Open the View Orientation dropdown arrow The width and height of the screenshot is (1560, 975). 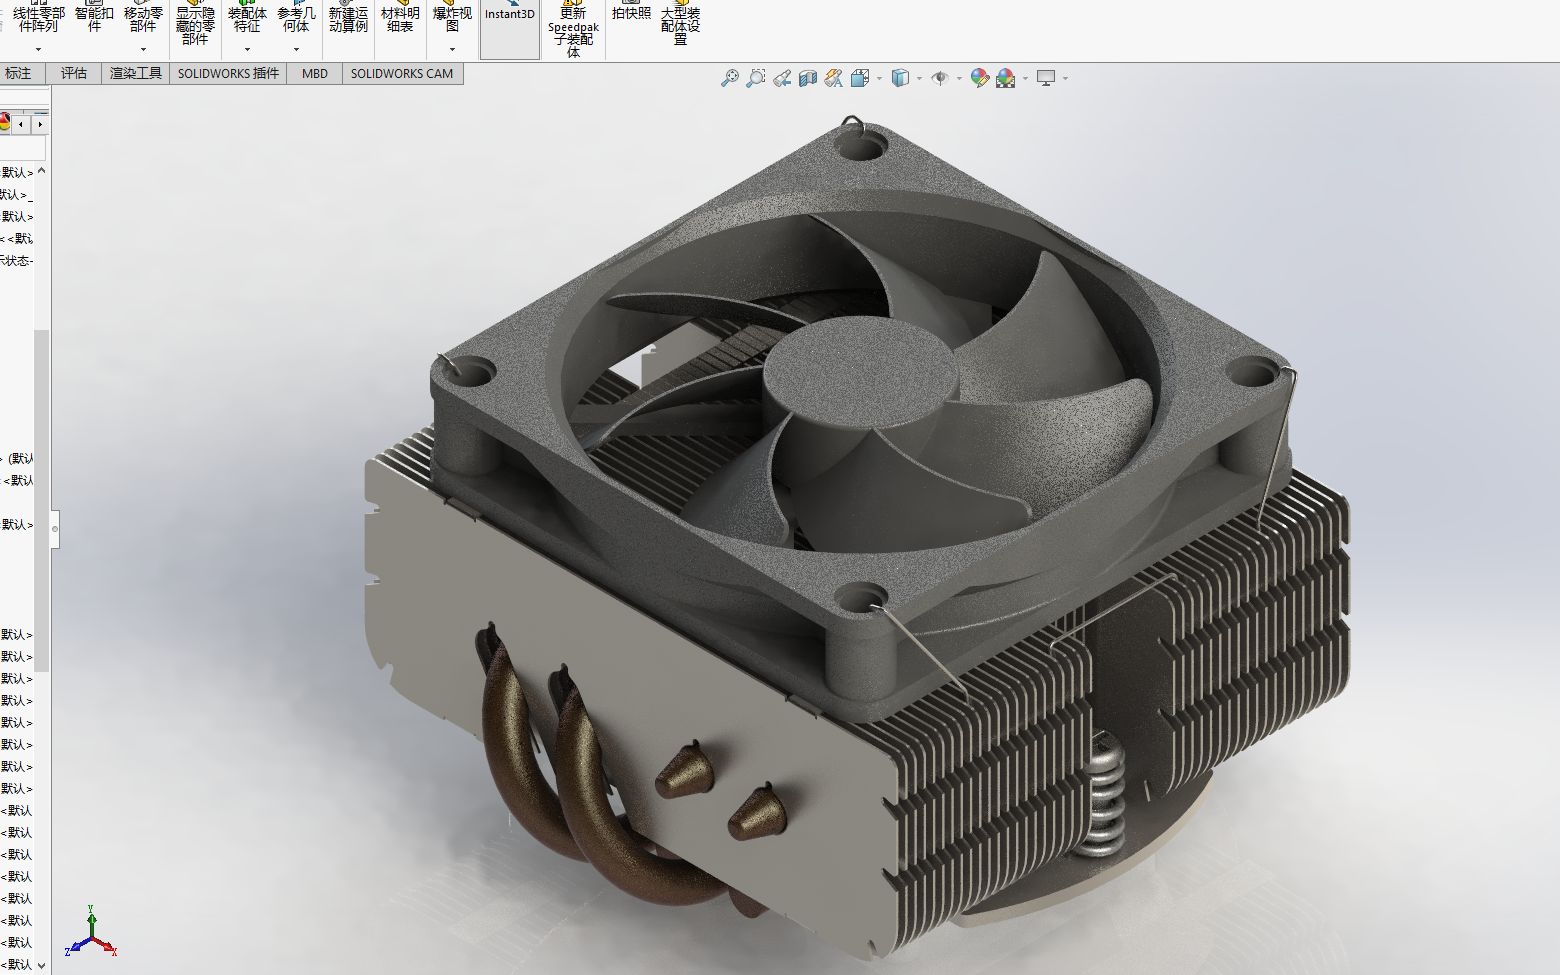pyautogui.click(x=878, y=78)
